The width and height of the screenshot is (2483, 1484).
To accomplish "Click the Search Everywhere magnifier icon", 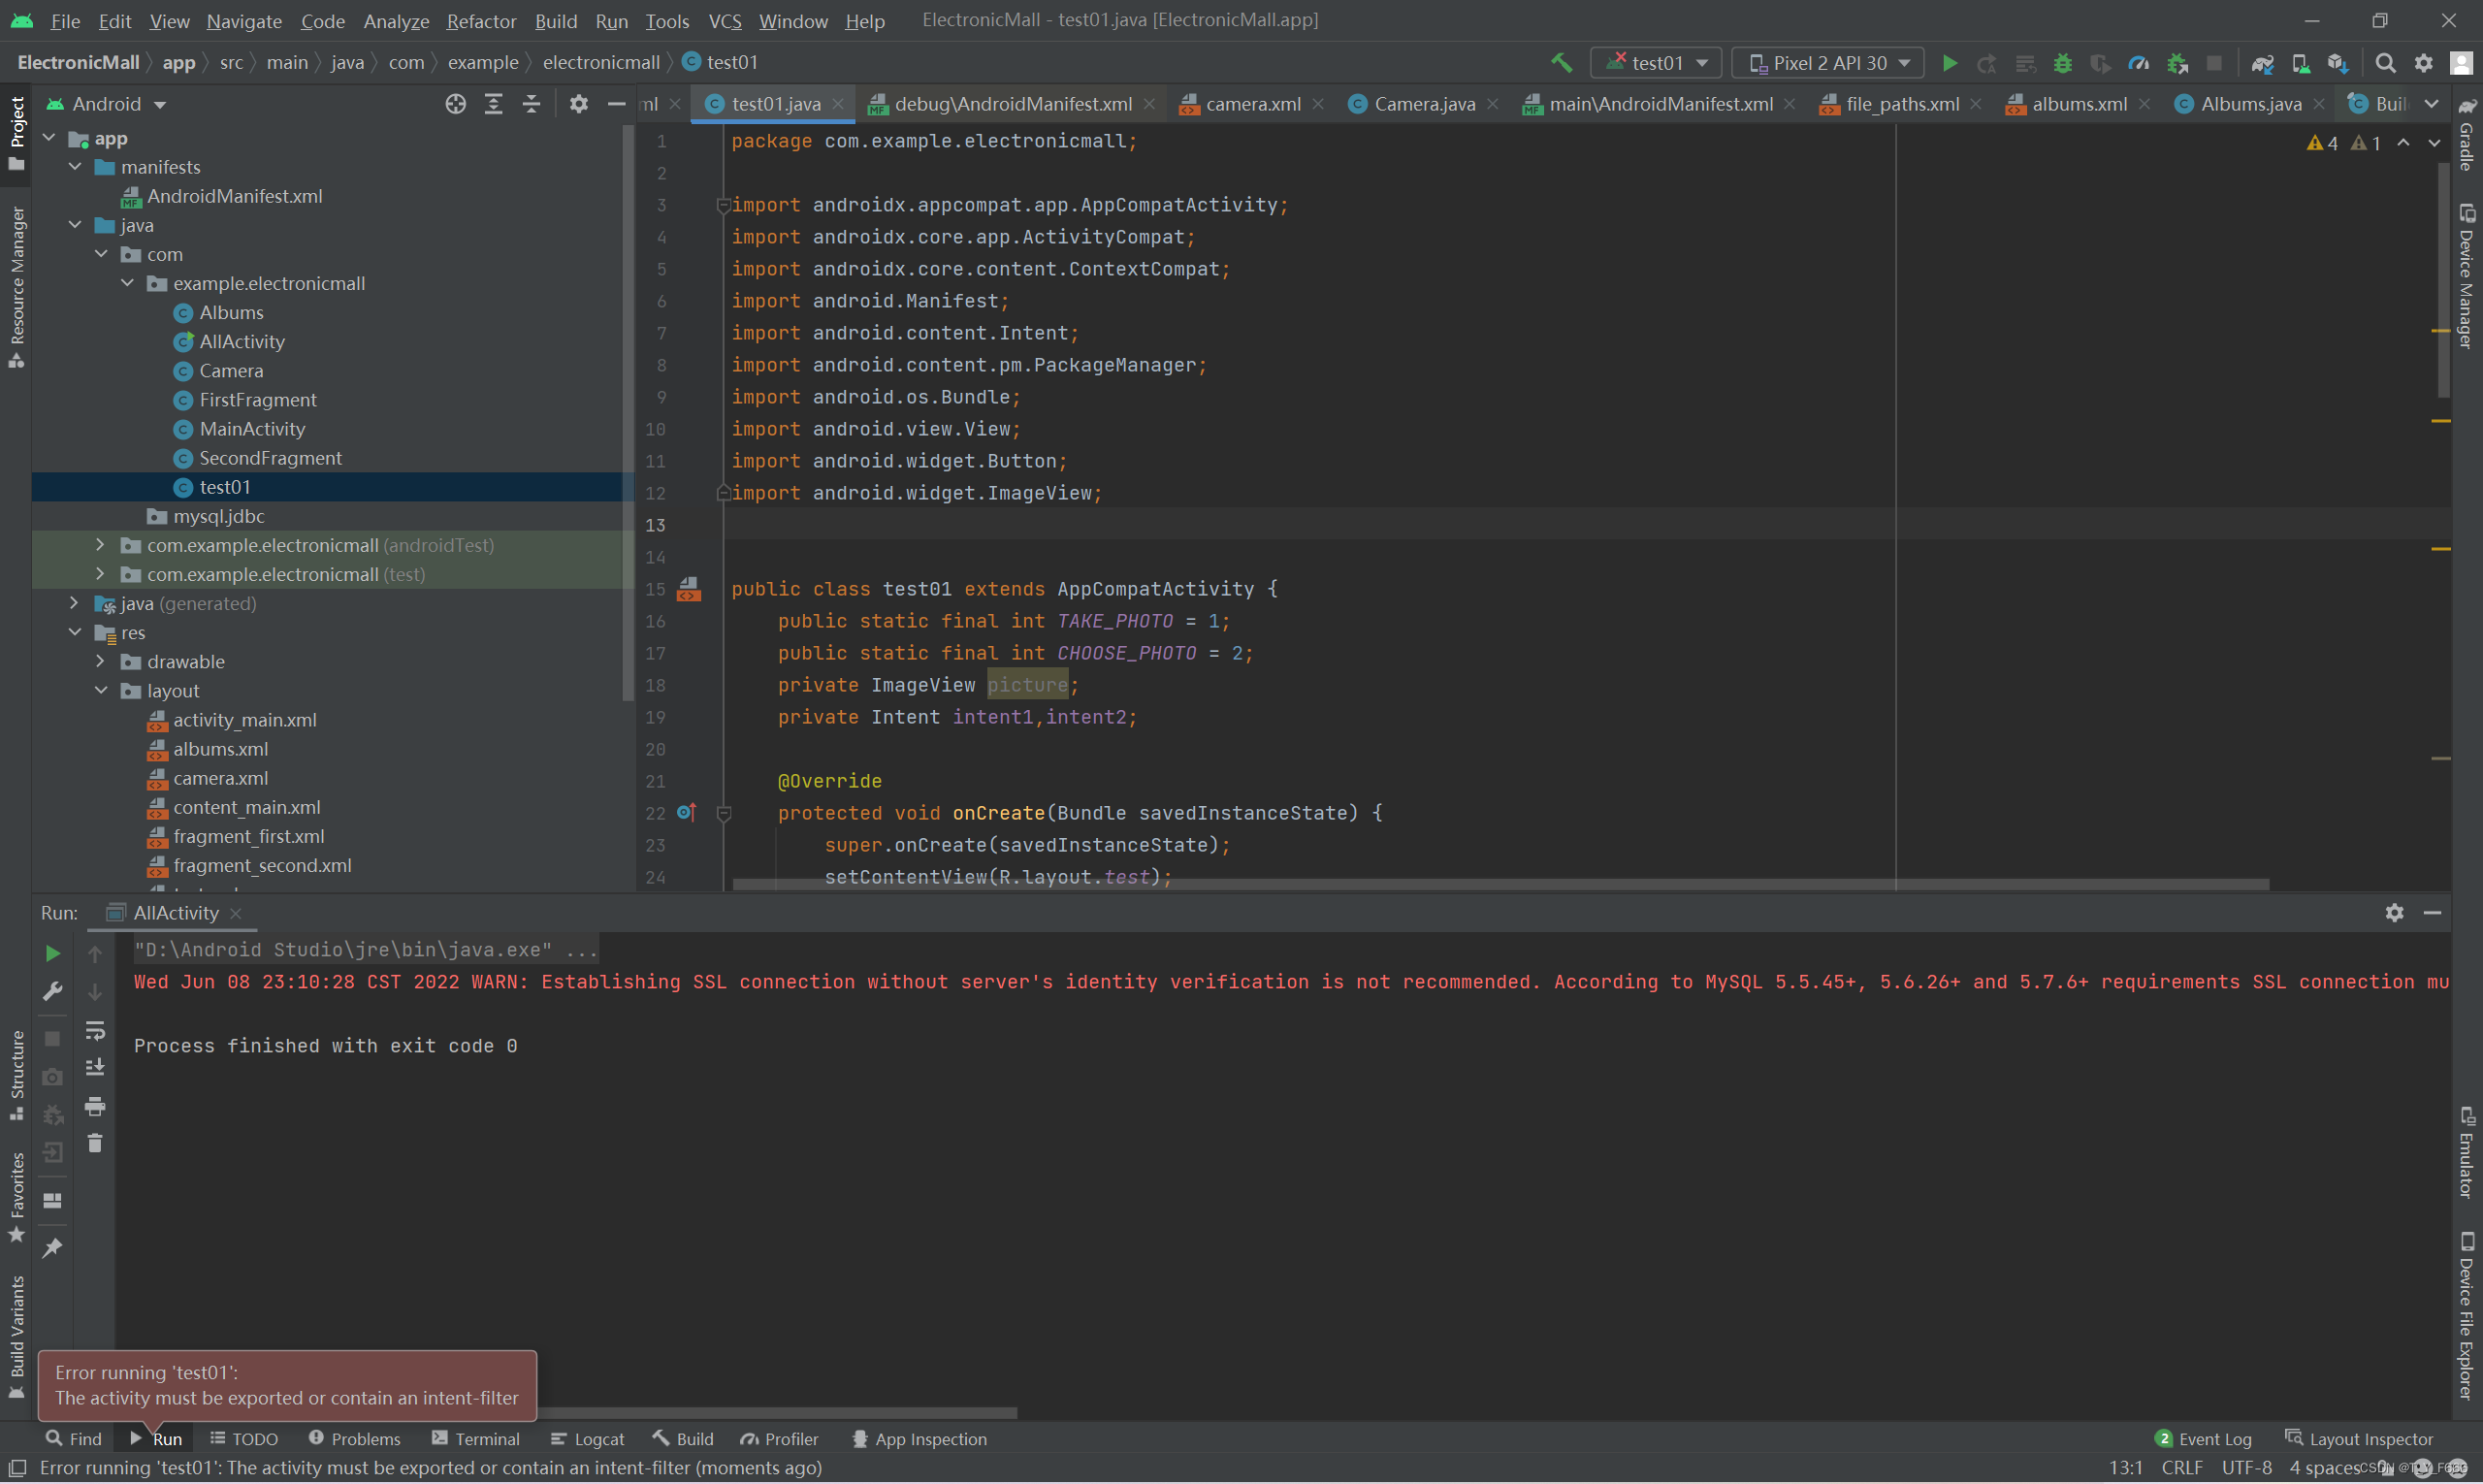I will [x=2385, y=63].
